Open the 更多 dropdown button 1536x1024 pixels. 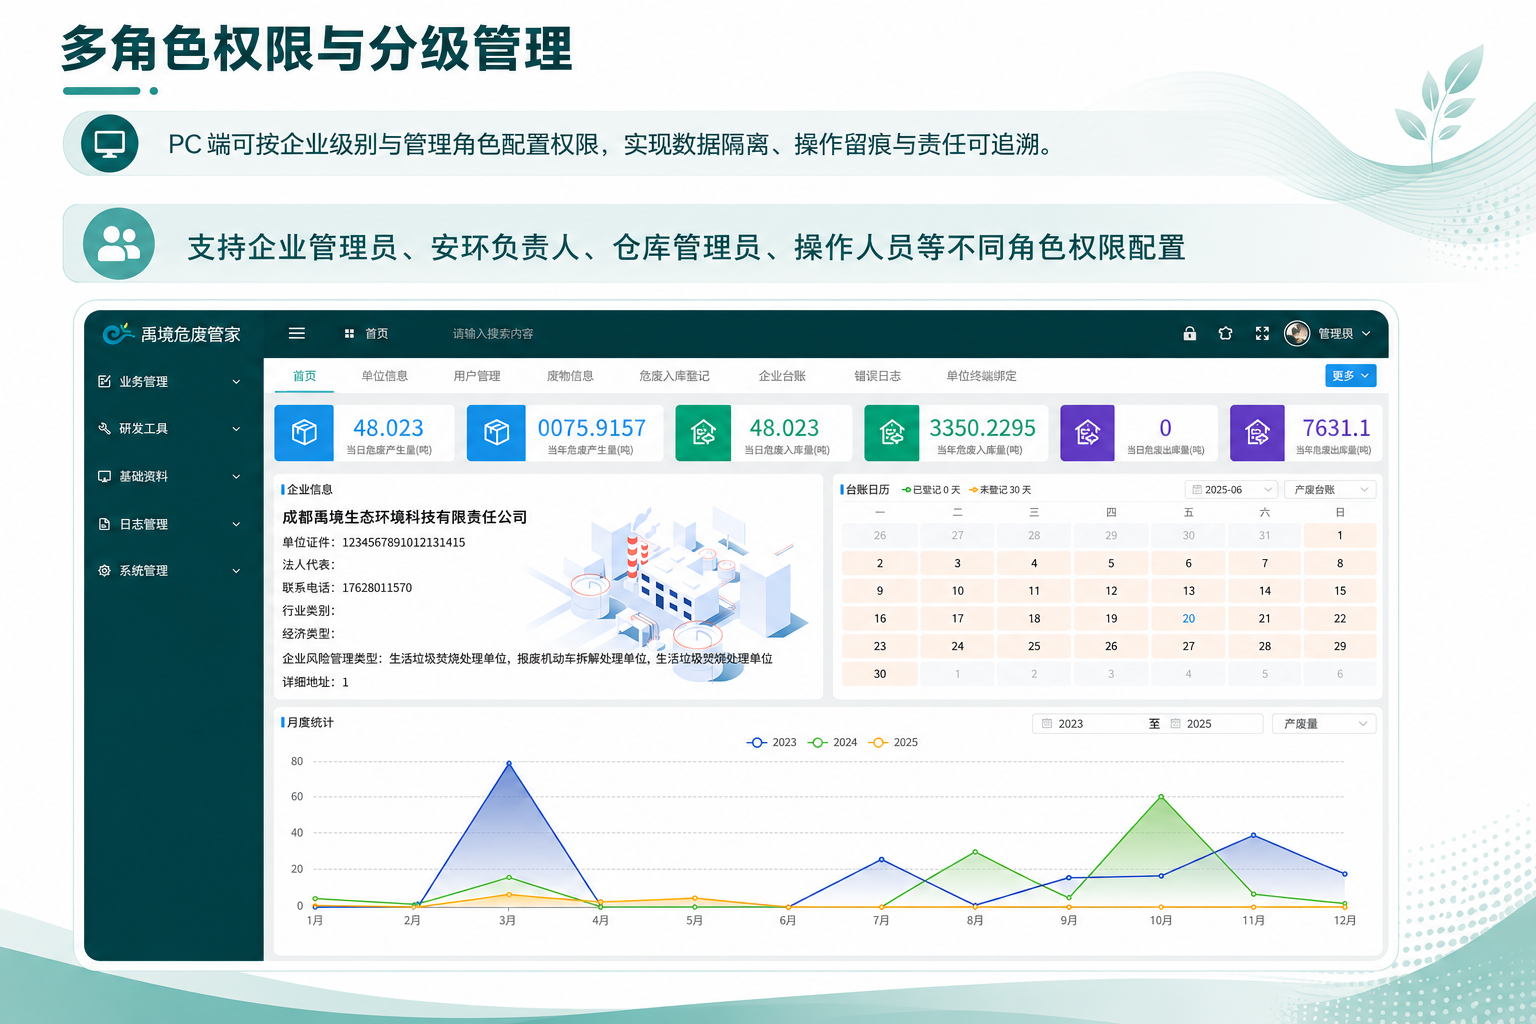(1350, 376)
